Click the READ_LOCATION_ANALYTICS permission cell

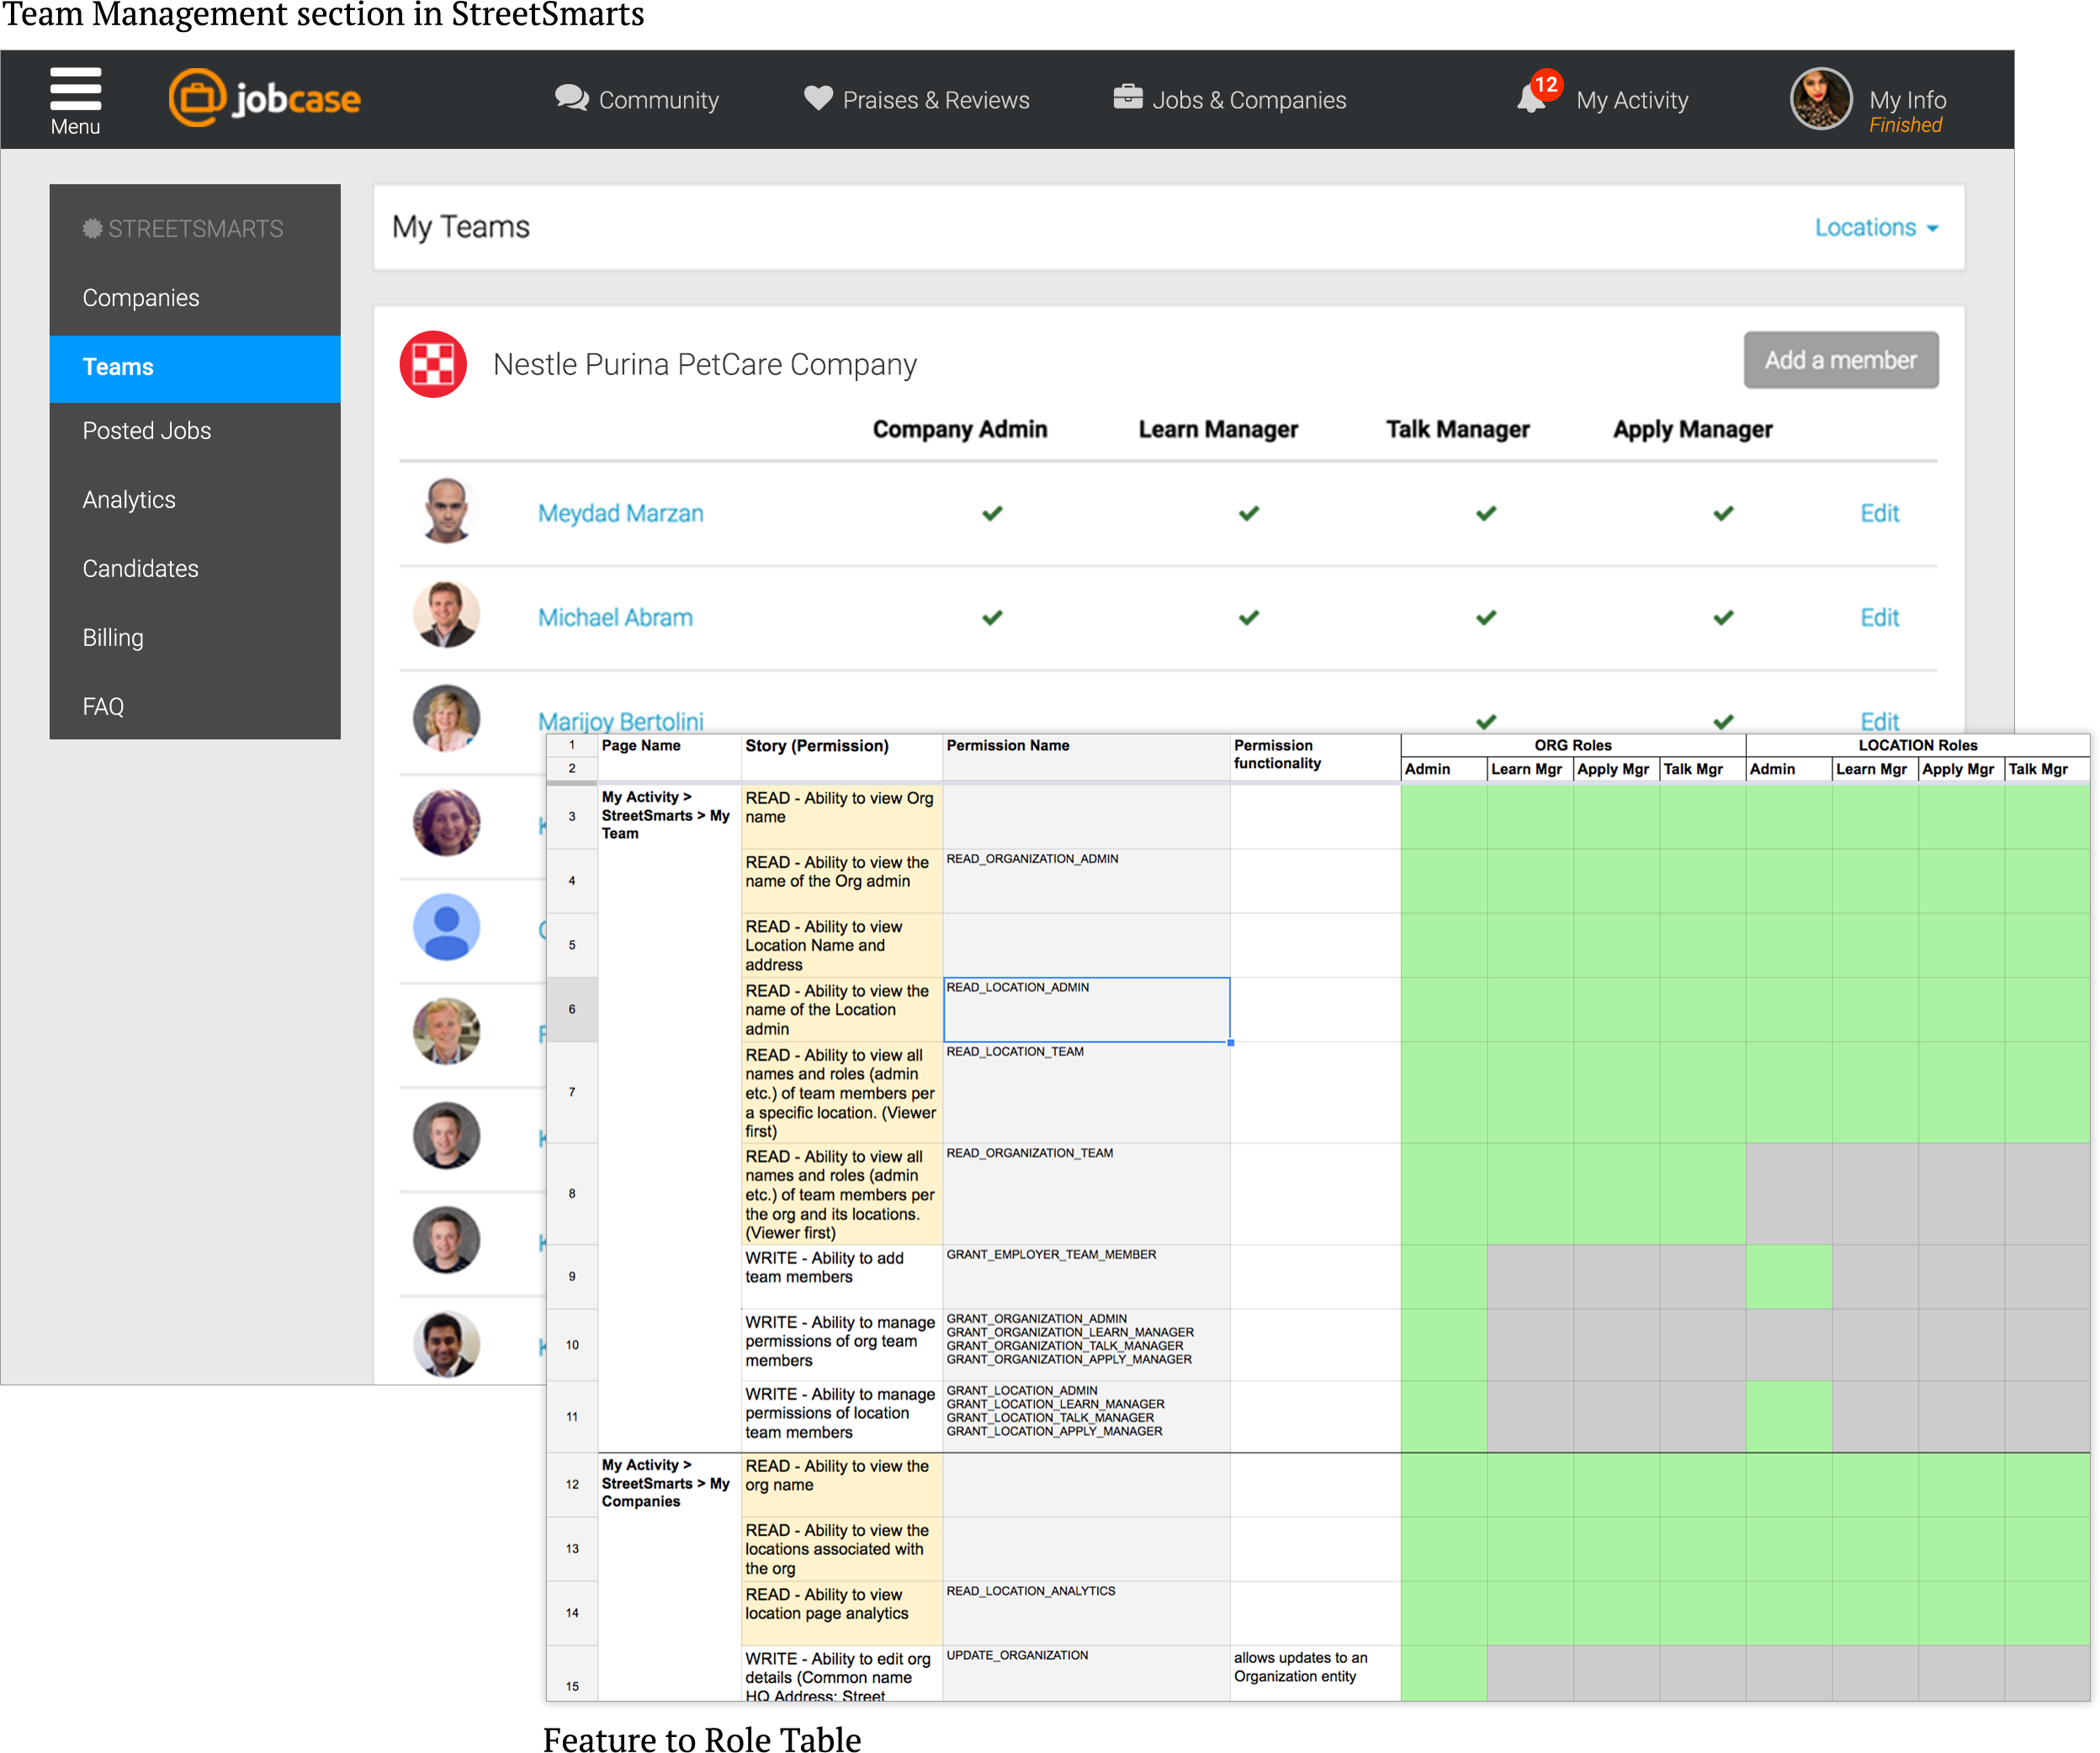pos(1086,1612)
